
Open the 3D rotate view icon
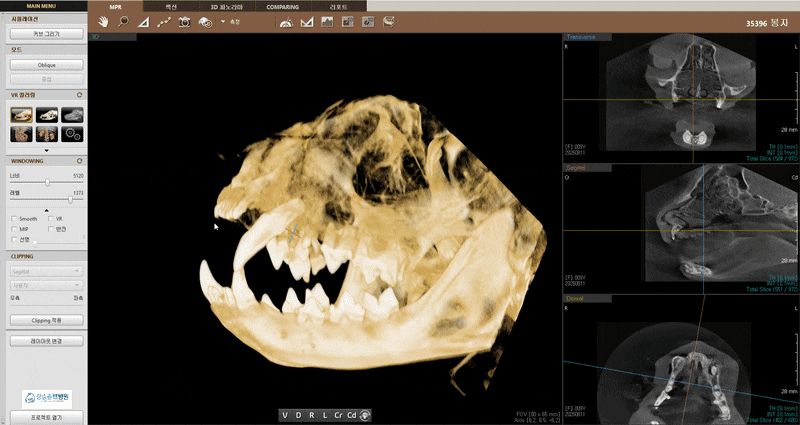coord(206,22)
